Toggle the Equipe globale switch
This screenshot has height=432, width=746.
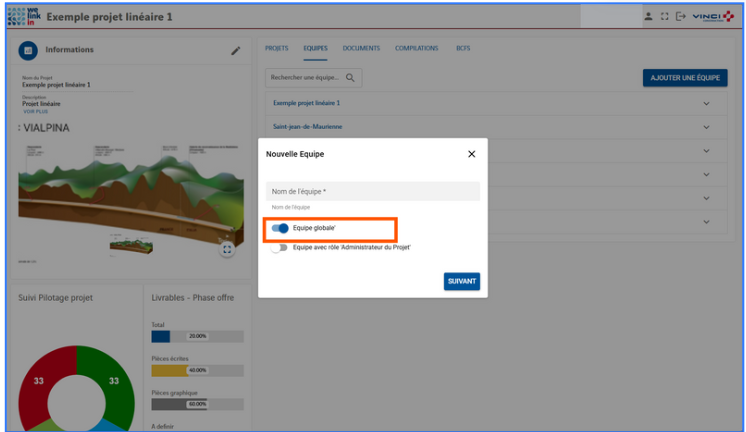[x=280, y=228]
